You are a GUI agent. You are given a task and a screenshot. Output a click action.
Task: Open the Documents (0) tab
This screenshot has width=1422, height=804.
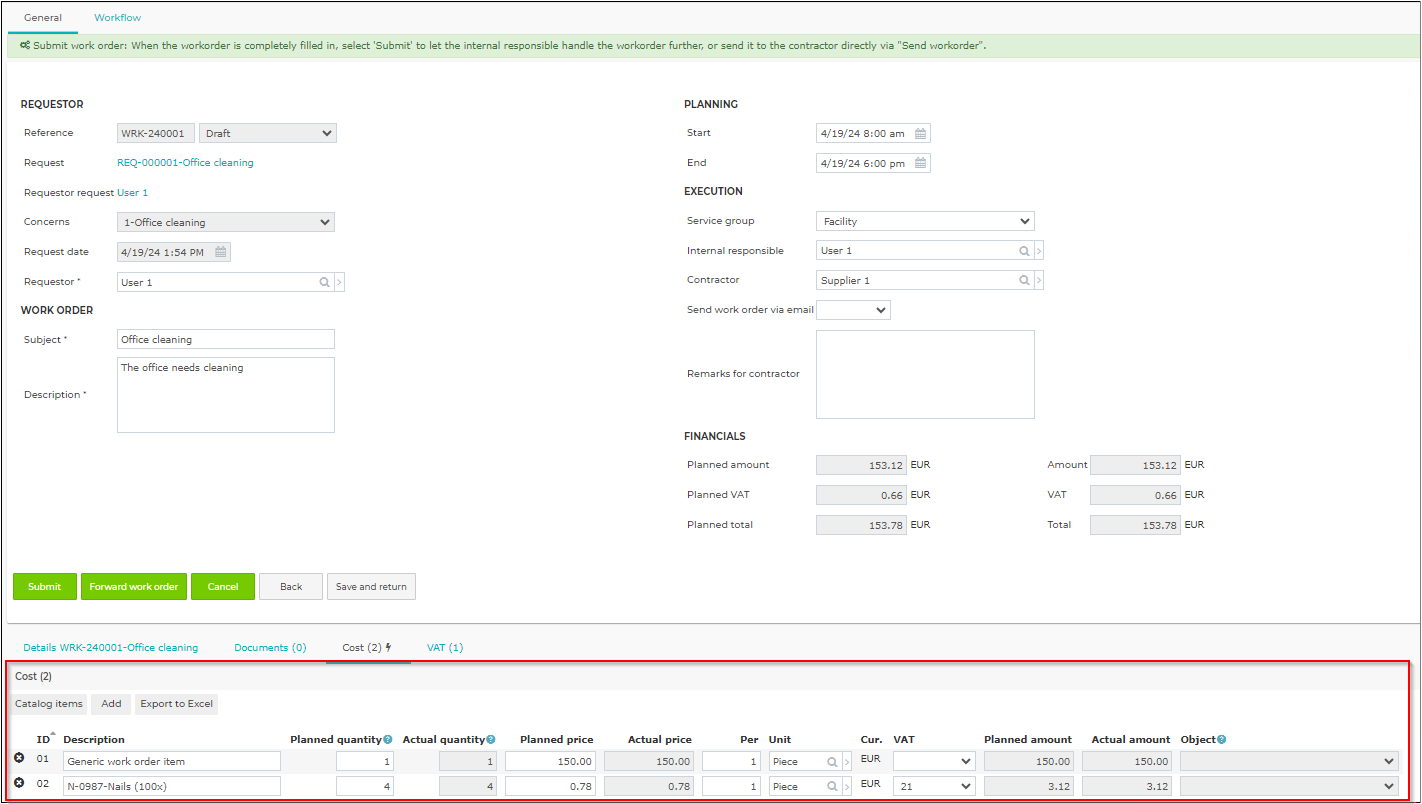coord(270,648)
